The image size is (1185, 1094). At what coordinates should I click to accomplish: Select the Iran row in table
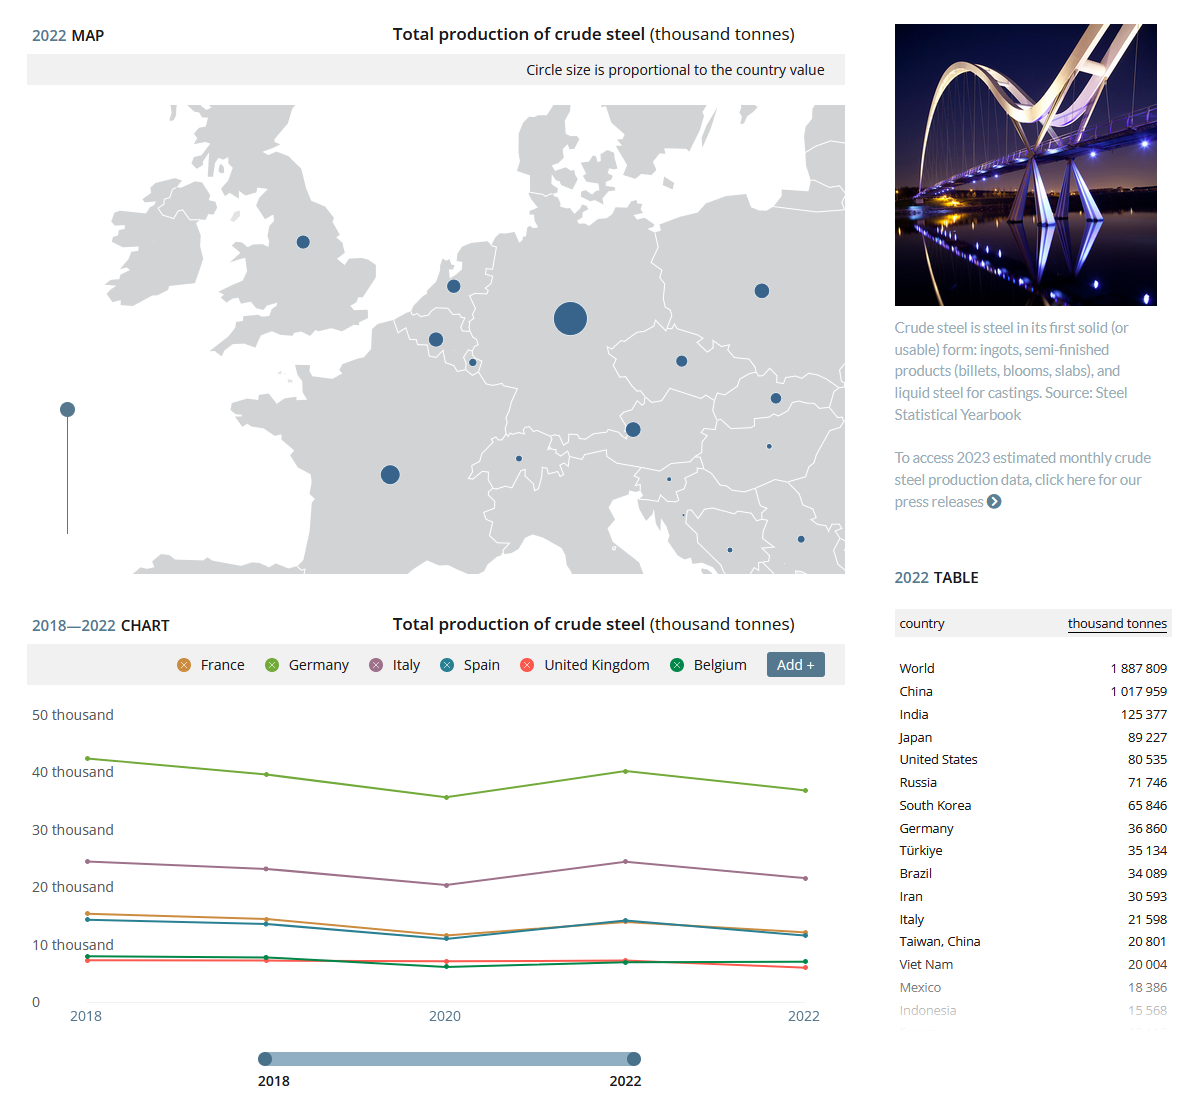(1032, 897)
